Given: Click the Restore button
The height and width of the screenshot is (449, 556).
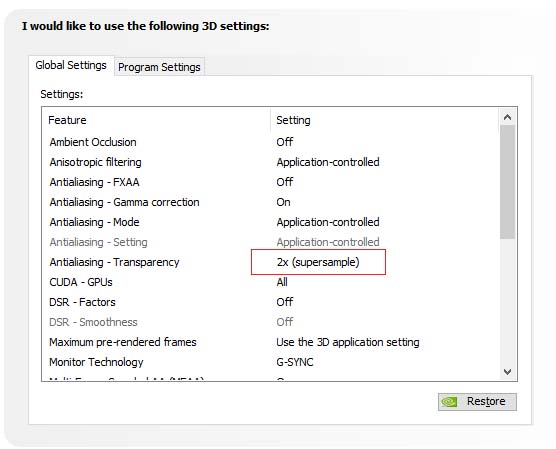Looking at the screenshot, I should coord(477,402).
